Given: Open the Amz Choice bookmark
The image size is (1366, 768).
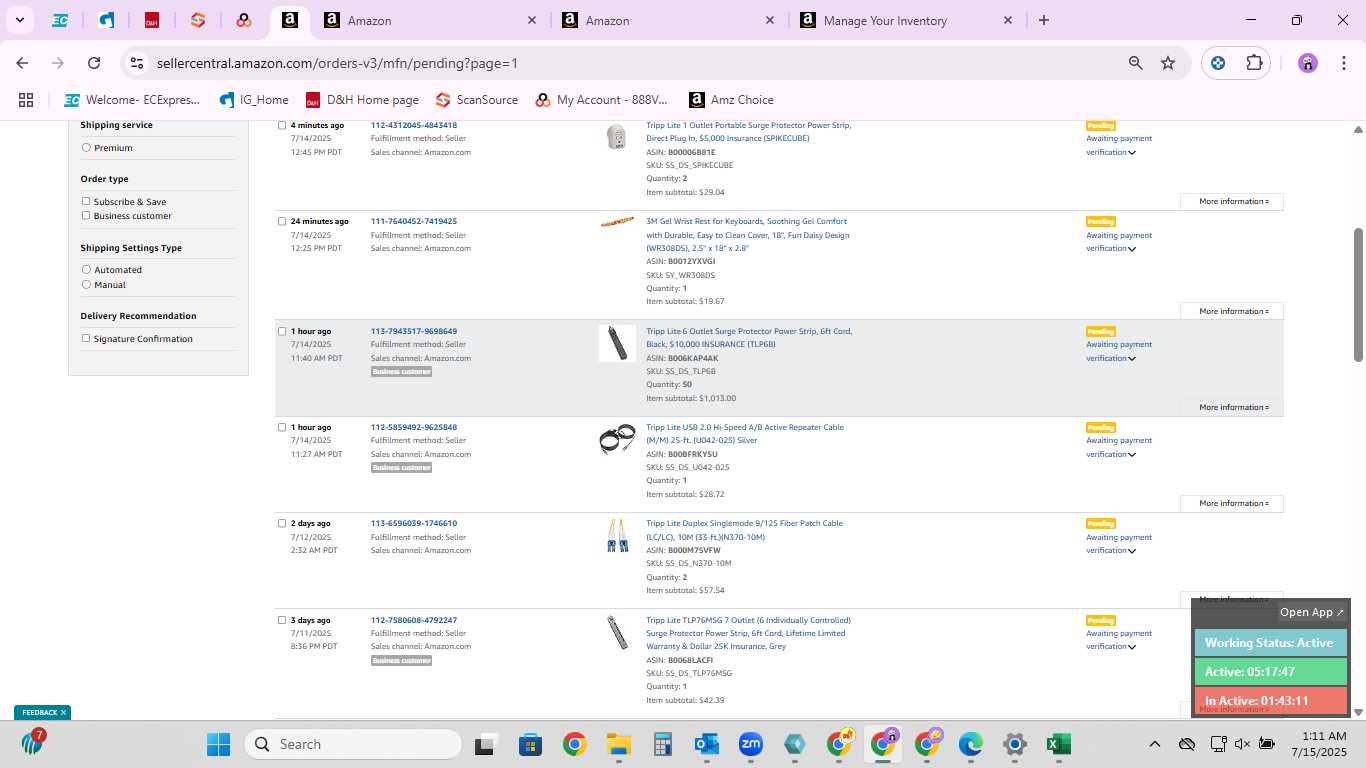Looking at the screenshot, I should pyautogui.click(x=731, y=100).
